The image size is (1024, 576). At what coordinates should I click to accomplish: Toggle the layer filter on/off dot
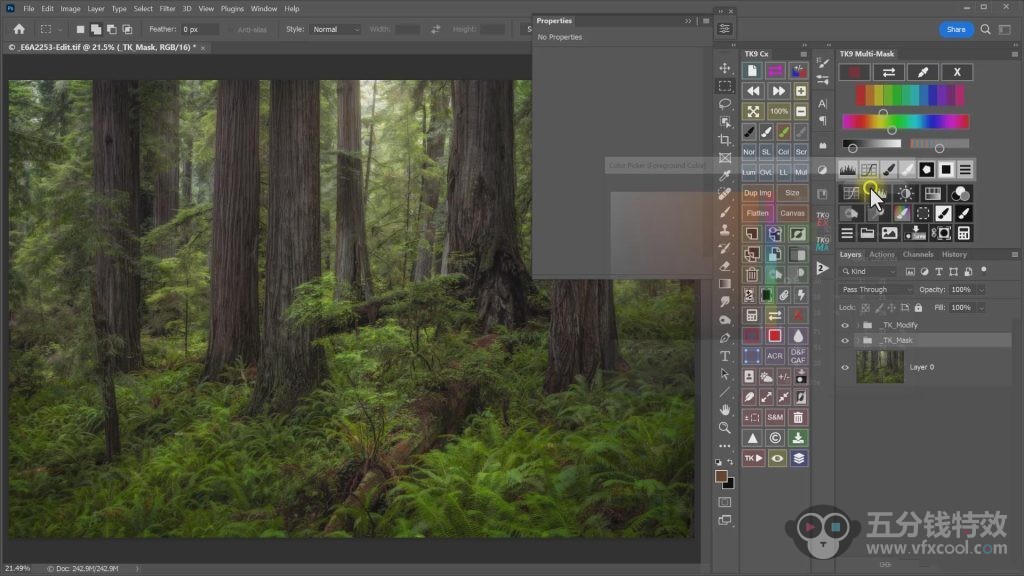coord(984,270)
